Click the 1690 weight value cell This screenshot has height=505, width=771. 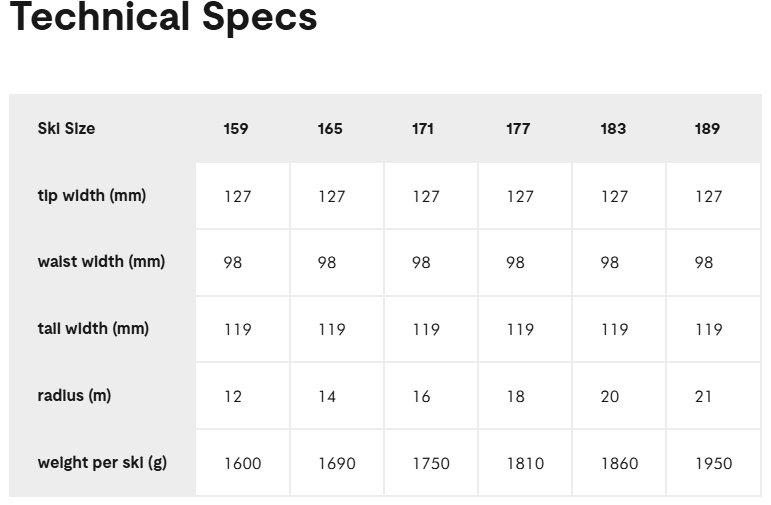(x=337, y=463)
